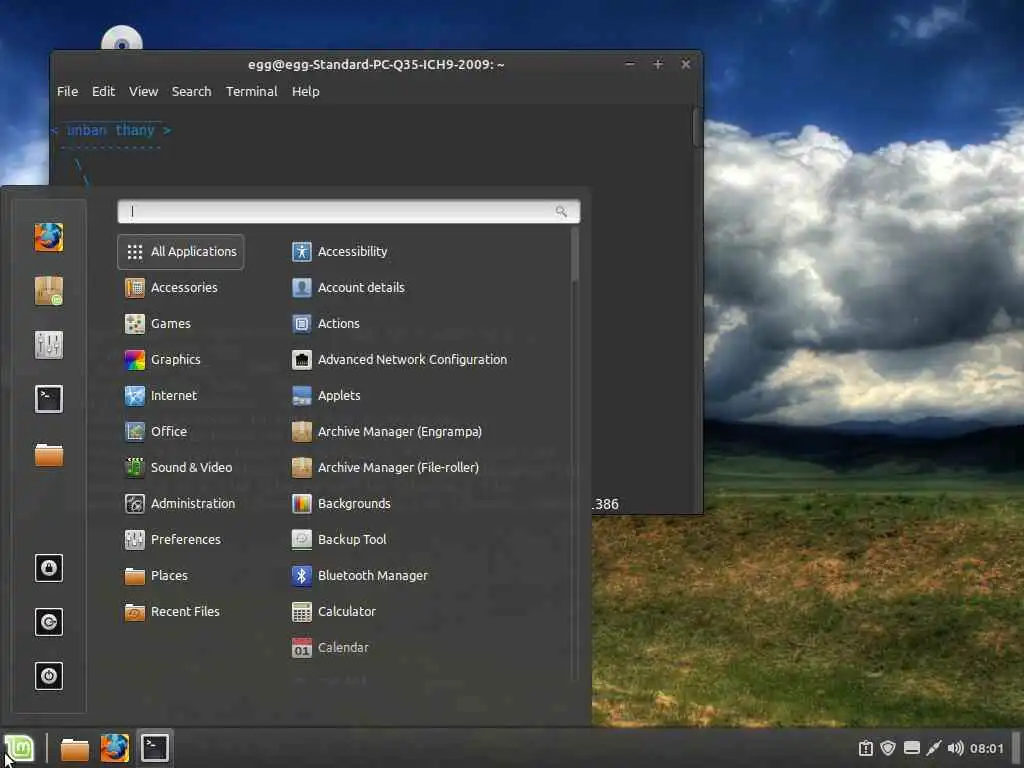Click the clock showing 08:01
The width and height of the screenshot is (1024, 768).
(986, 748)
